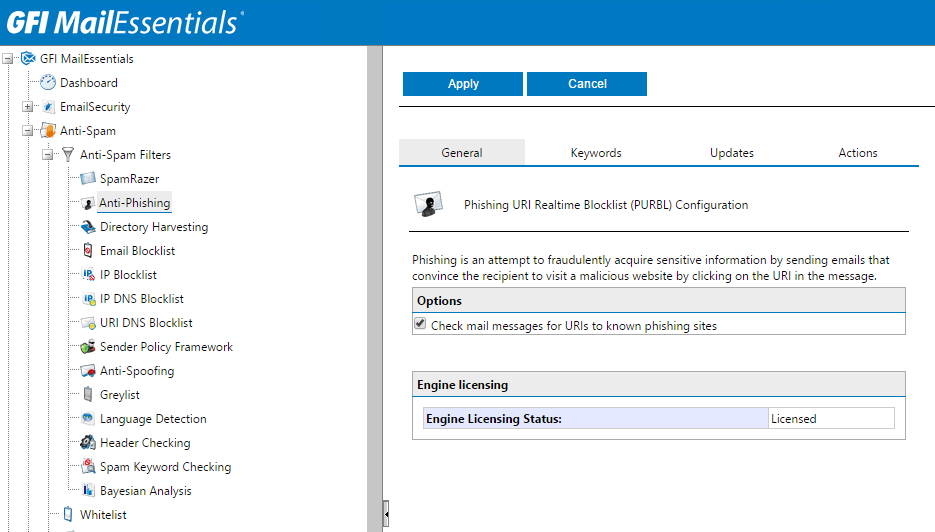Click the Anti-Phishing tree icon

[88, 203]
